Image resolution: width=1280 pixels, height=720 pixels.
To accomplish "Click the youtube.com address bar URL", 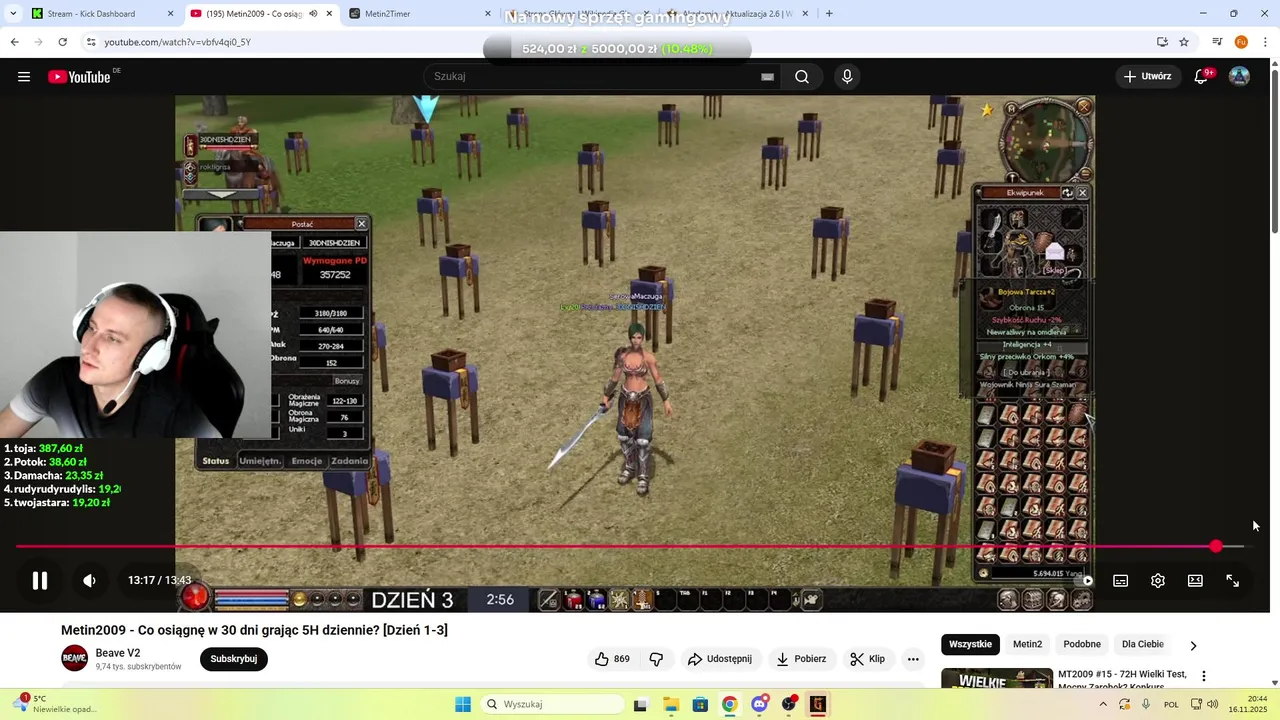I will 178,42.
